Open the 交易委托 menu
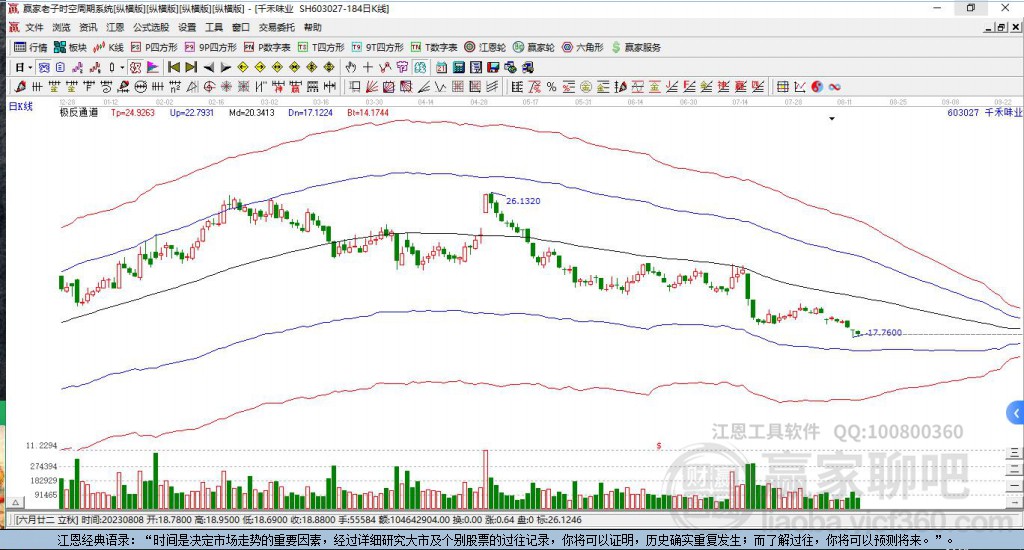This screenshot has width=1024, height=550. (276, 27)
